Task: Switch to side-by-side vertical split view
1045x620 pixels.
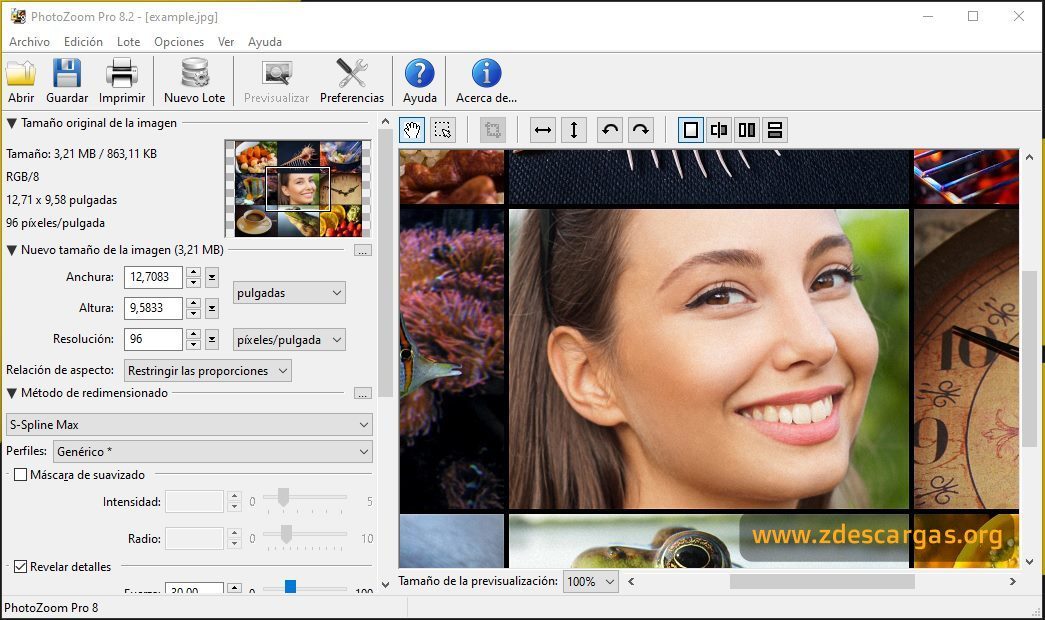Action: (x=746, y=129)
